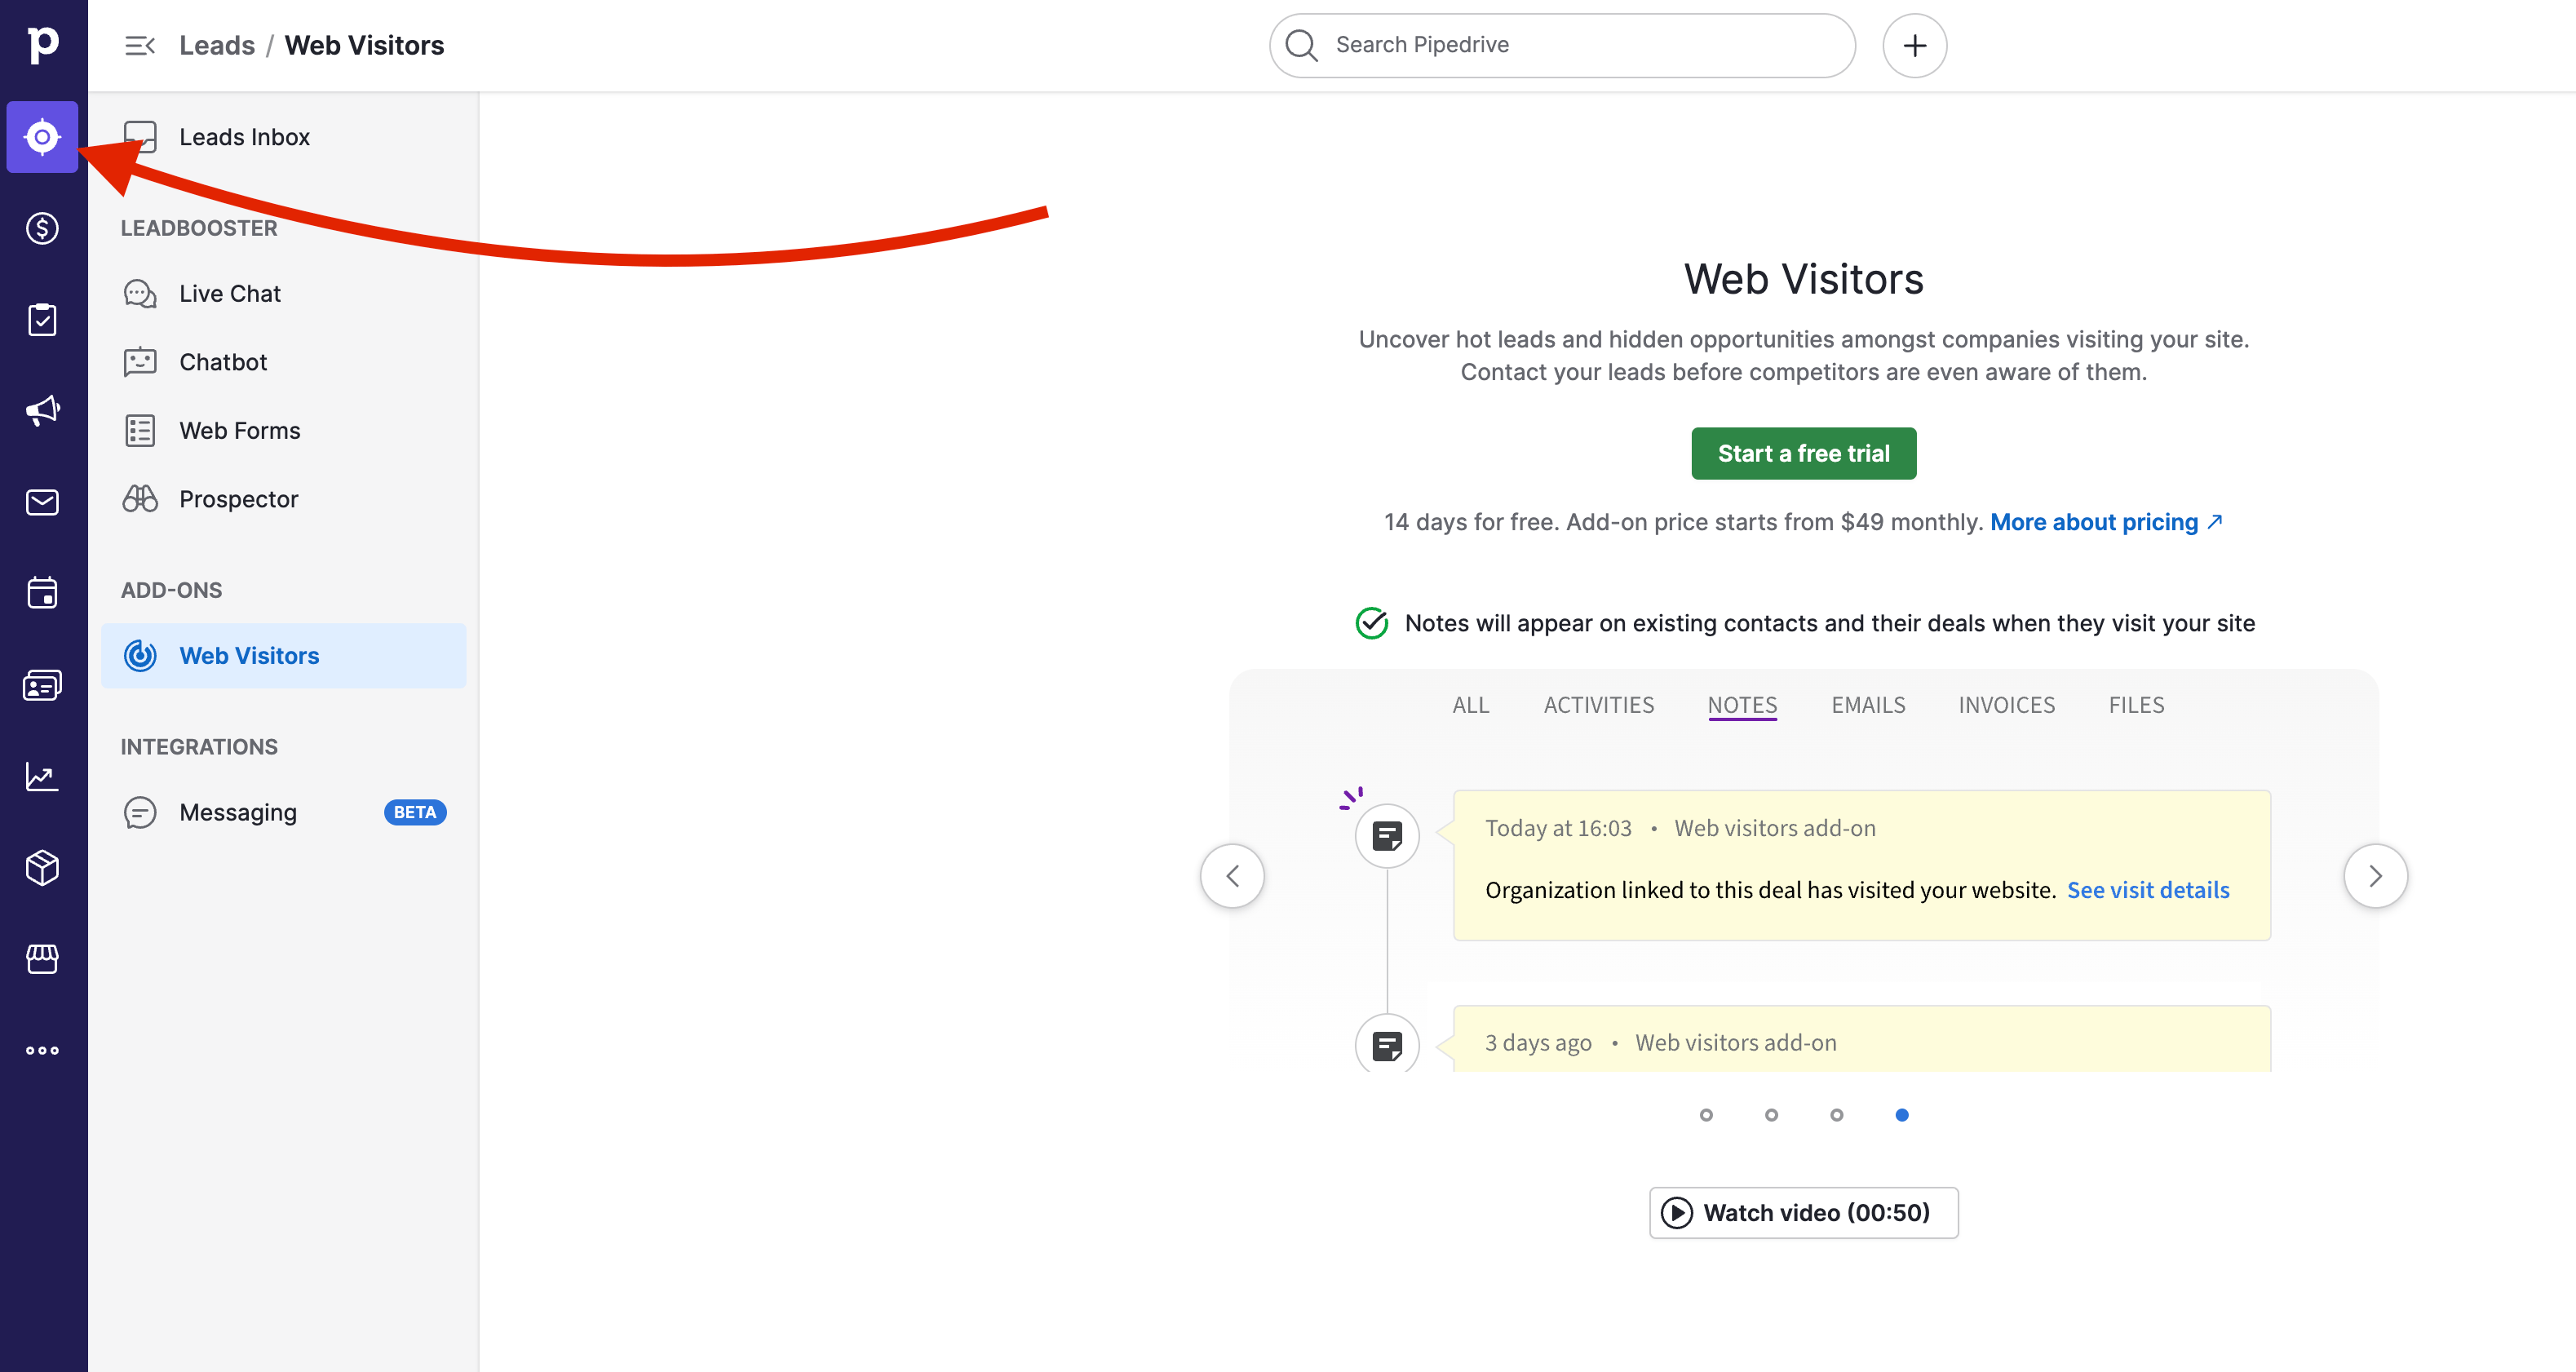Open Marketplace storefront icon
The image size is (2576, 1372).
42,959
